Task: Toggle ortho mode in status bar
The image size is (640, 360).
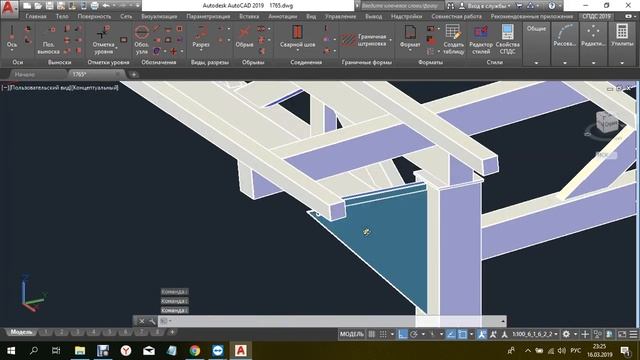Action: coord(402,334)
